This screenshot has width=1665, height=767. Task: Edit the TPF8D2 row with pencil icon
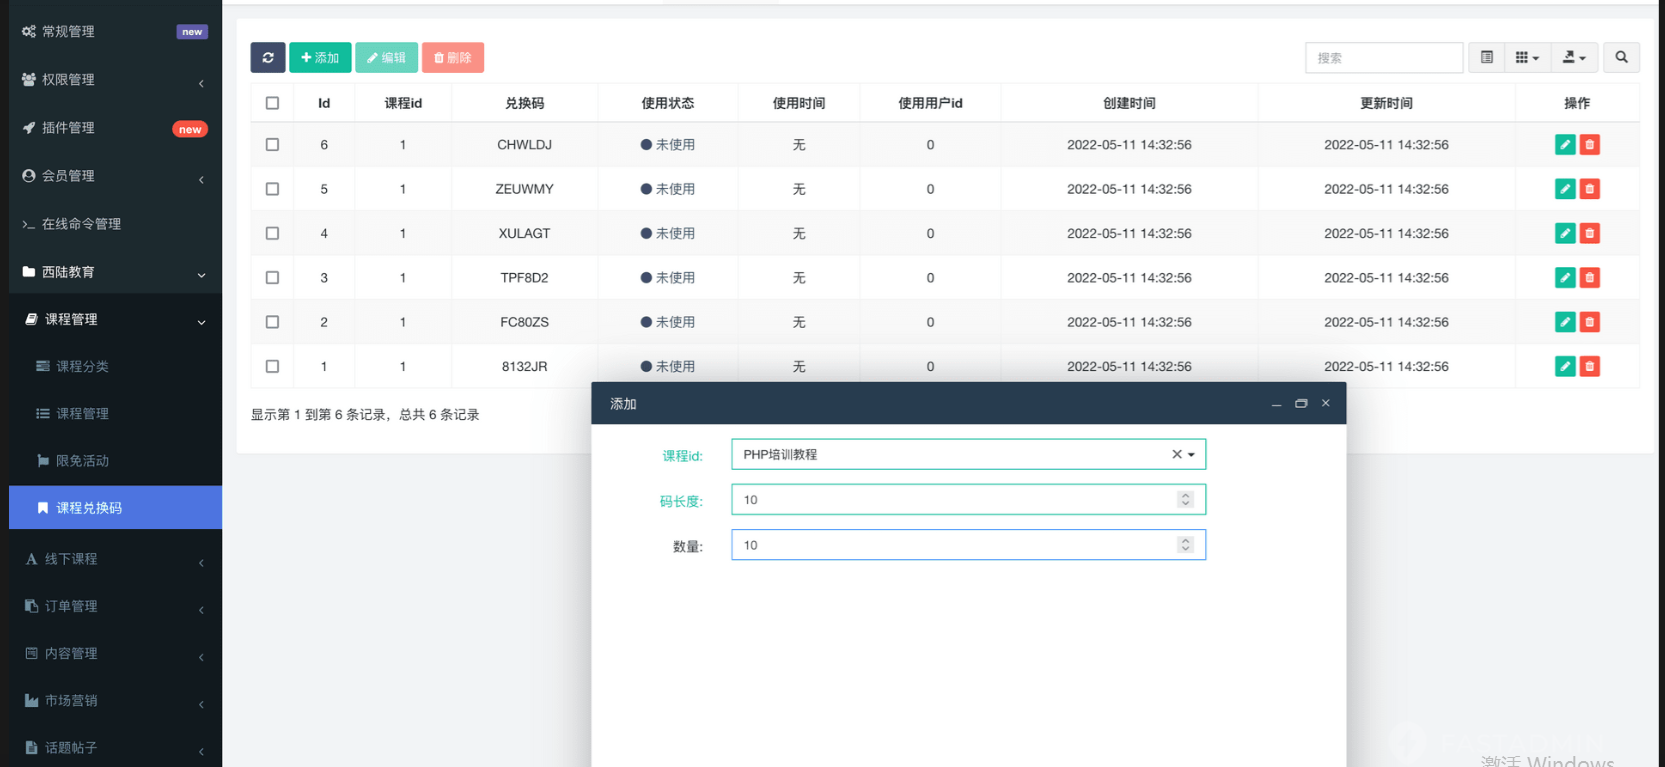(x=1565, y=278)
